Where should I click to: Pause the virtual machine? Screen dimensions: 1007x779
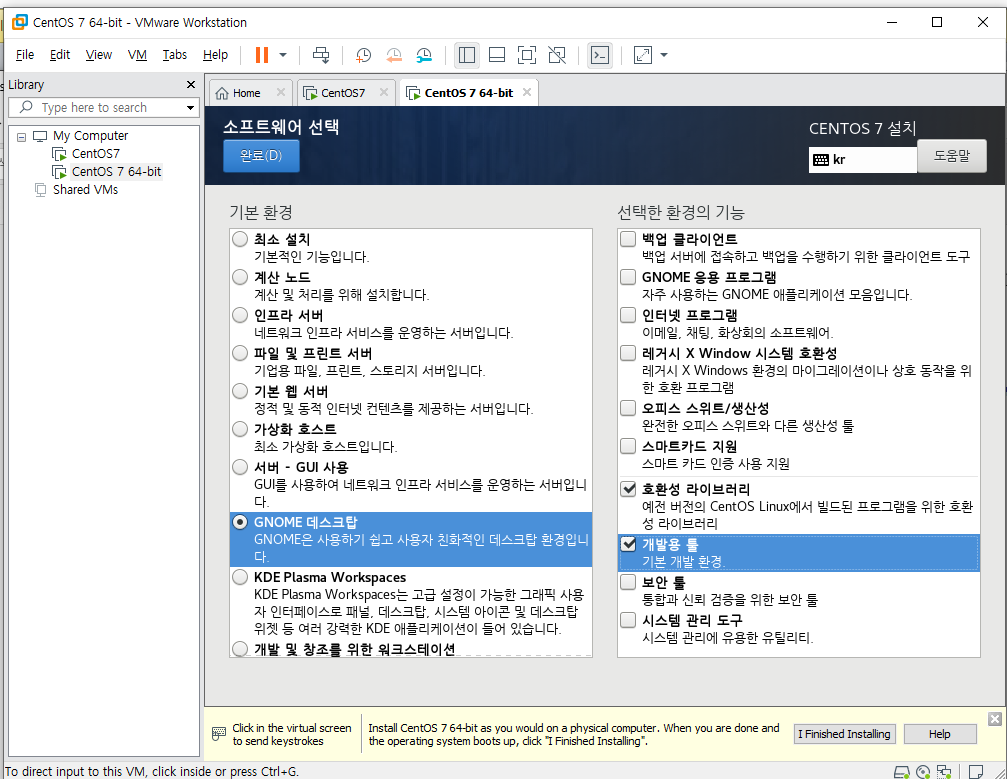pos(261,55)
